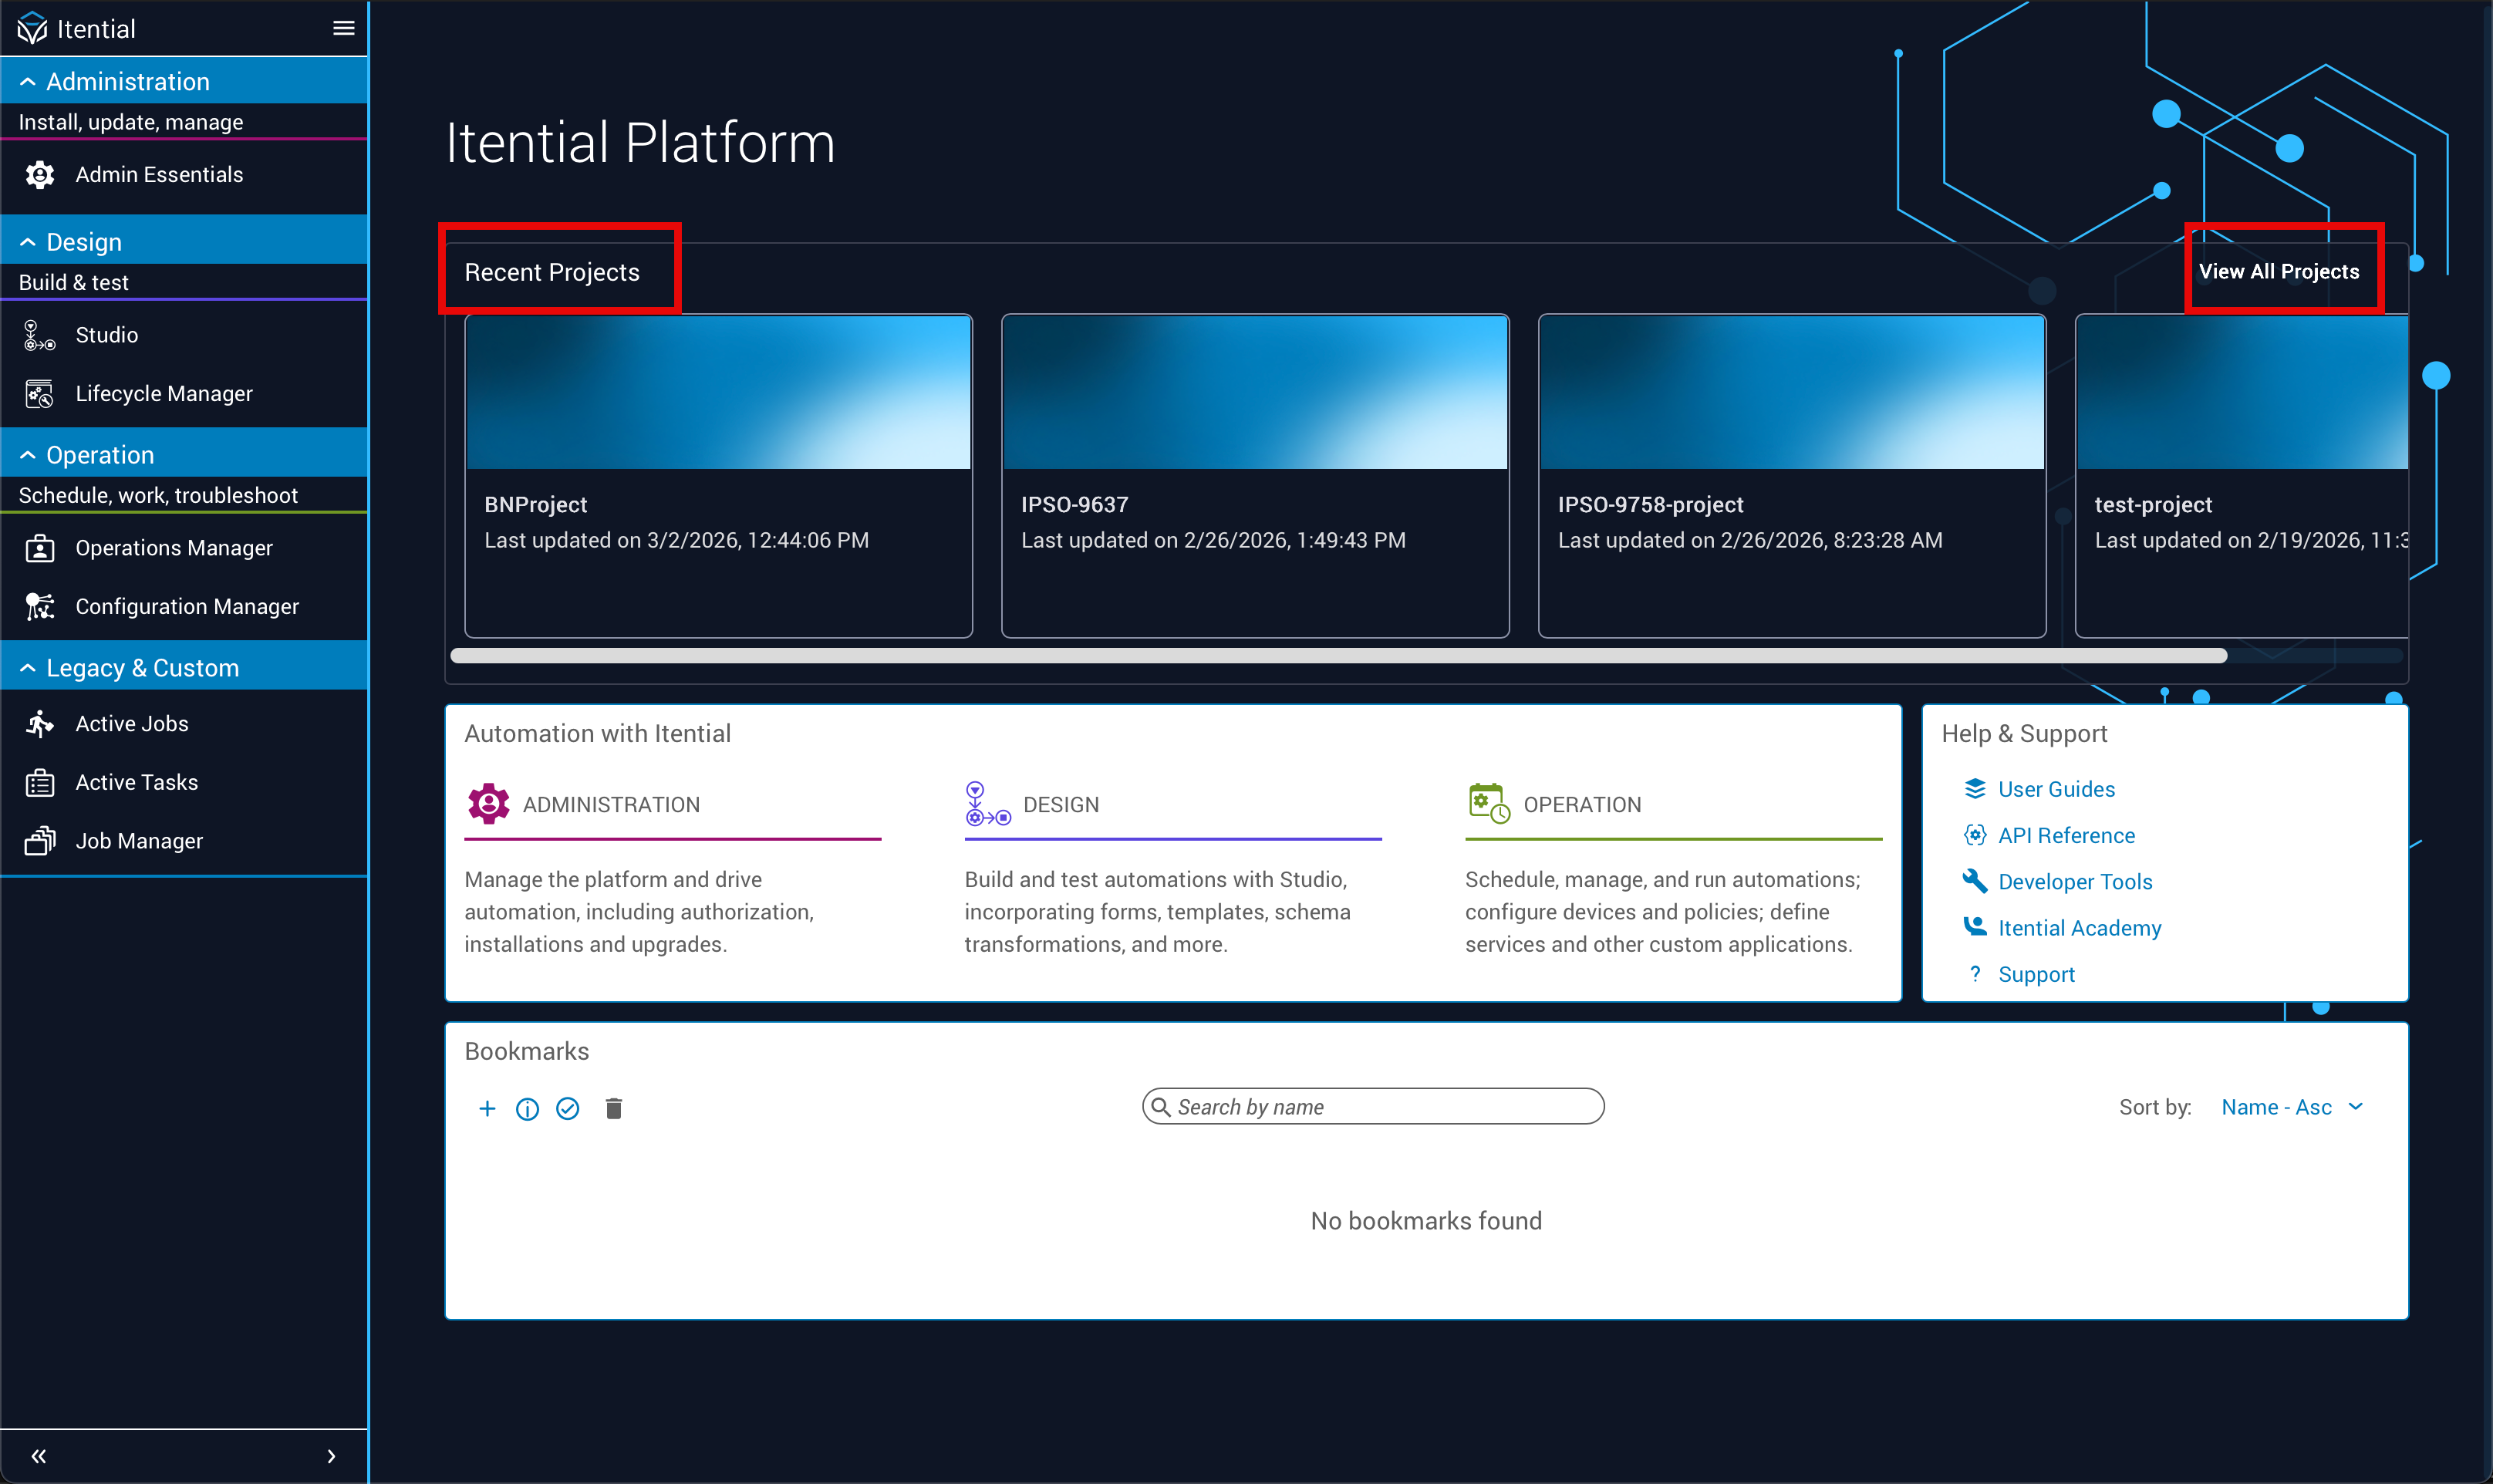Collapse the Legacy & Custom section

[28, 668]
